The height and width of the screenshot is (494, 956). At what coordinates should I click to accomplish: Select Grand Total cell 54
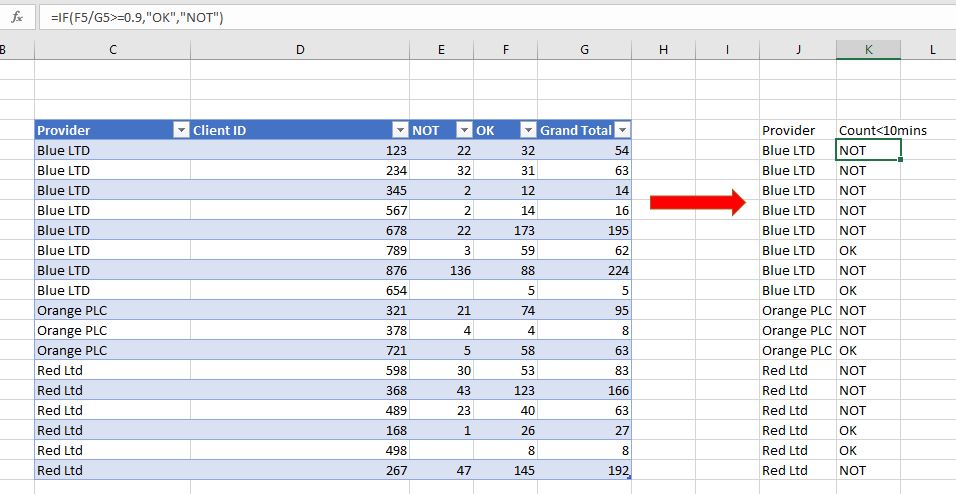tap(585, 150)
